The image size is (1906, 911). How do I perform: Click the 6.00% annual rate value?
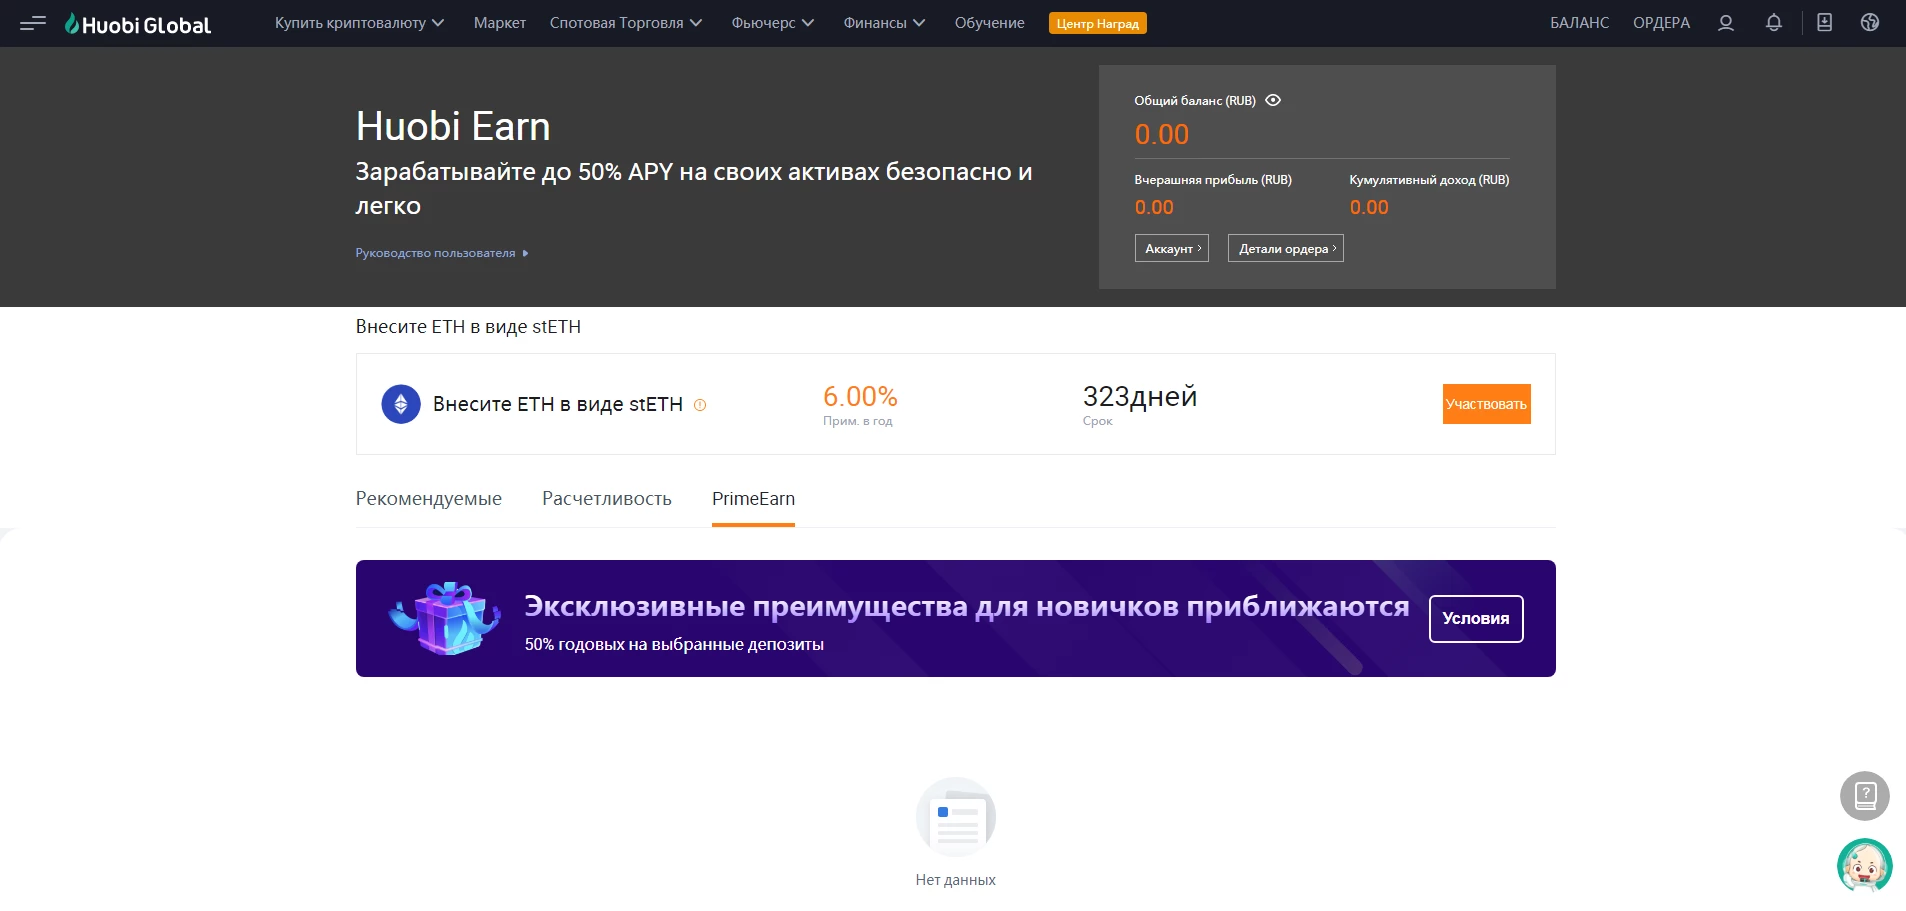tap(860, 396)
